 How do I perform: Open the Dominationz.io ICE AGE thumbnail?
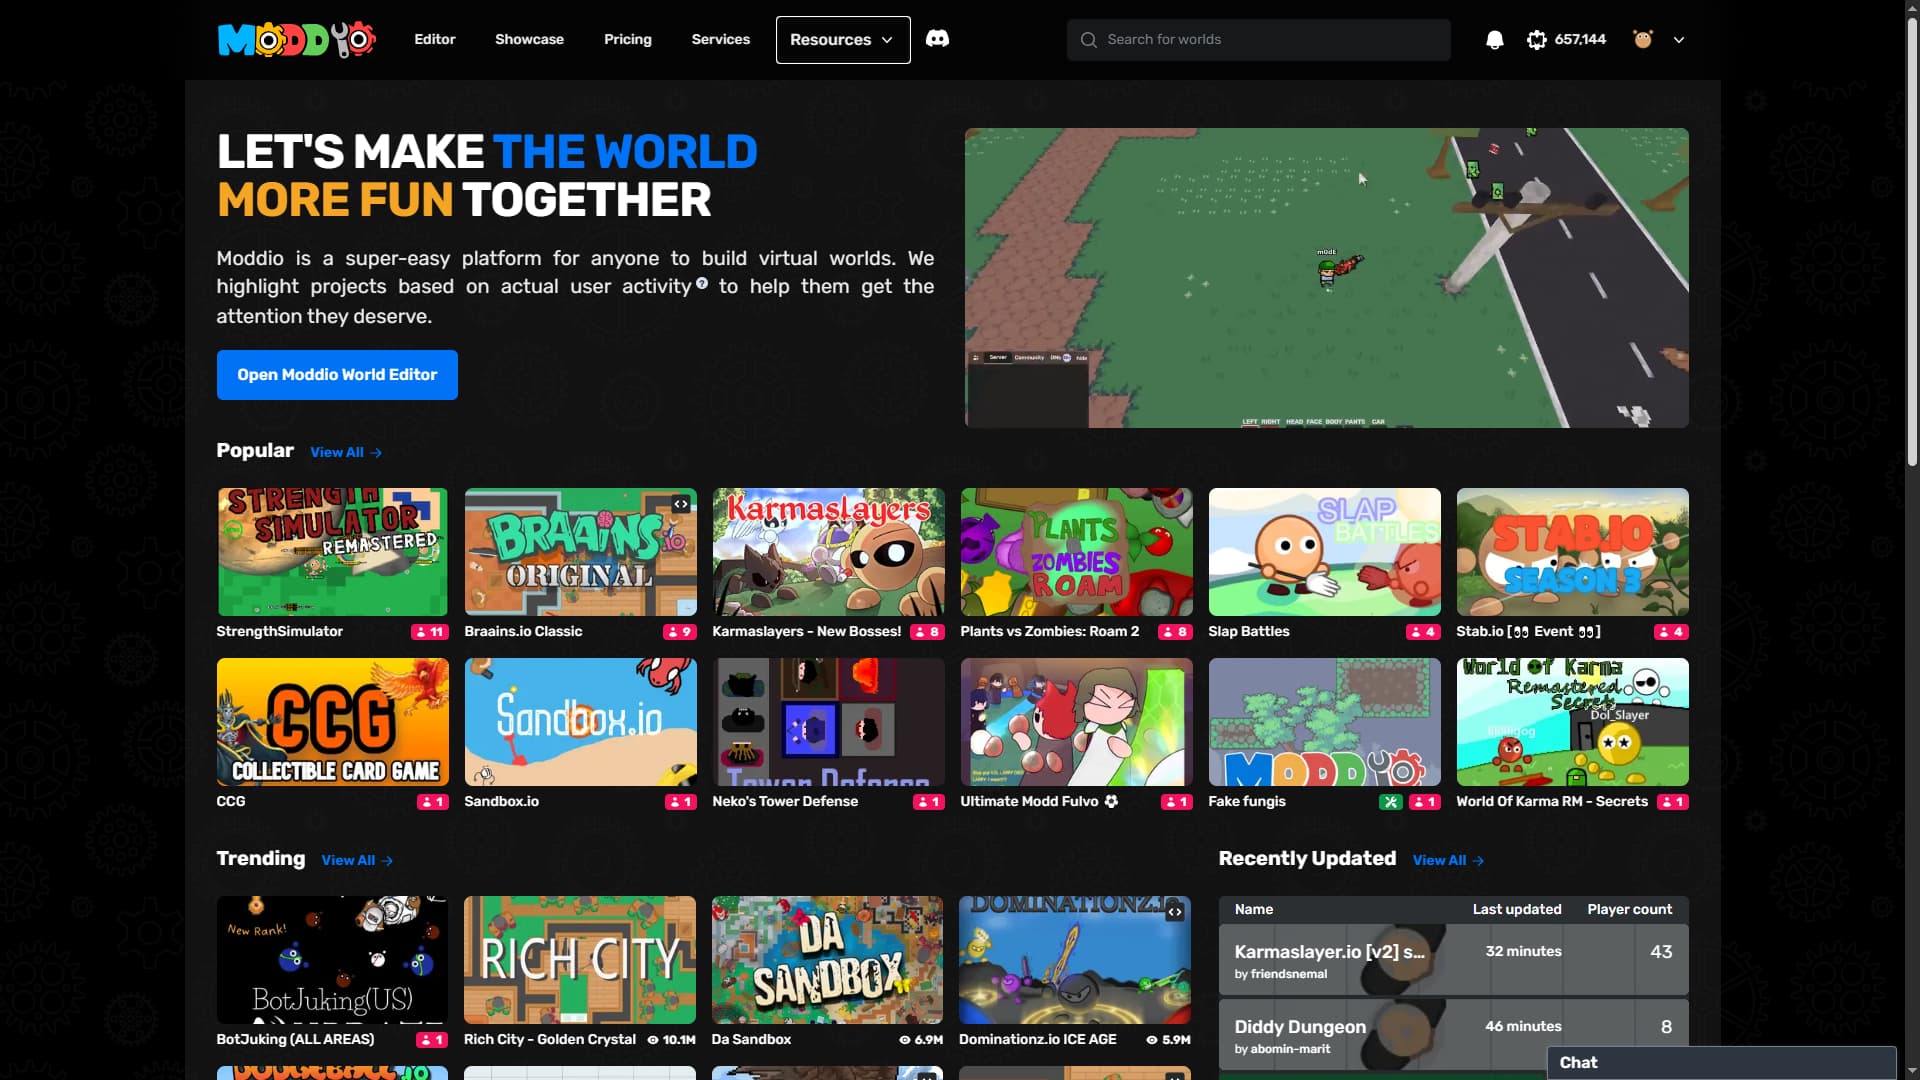1075,960
